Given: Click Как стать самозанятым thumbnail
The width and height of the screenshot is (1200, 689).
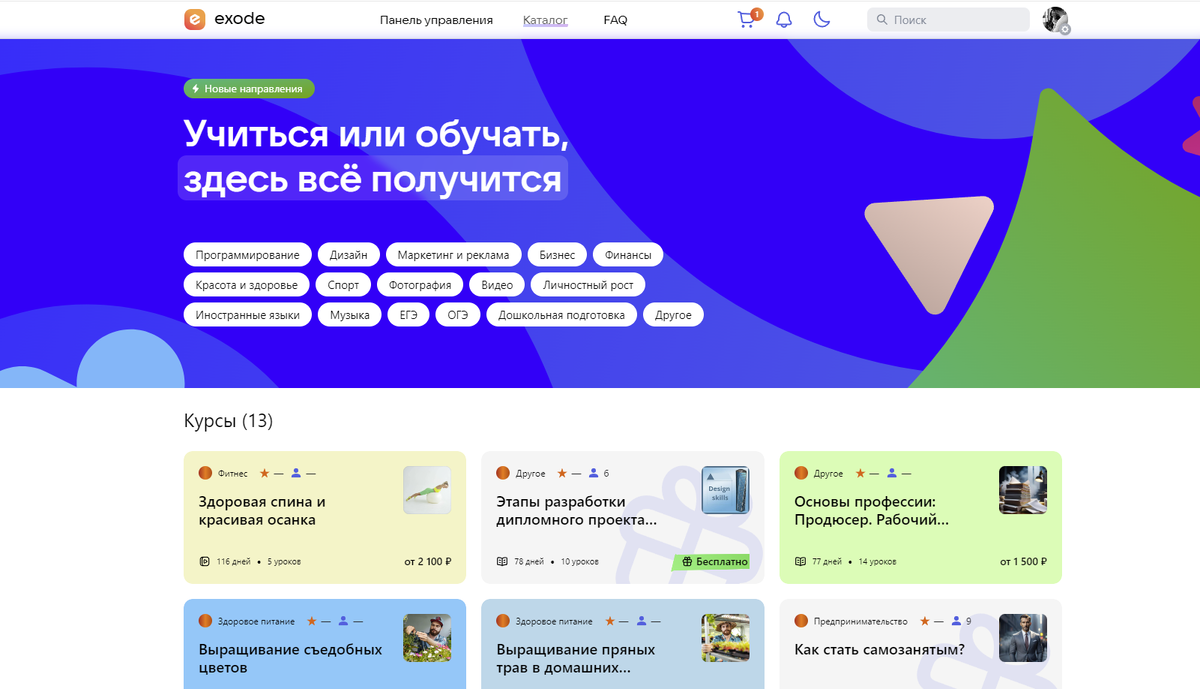Looking at the screenshot, I should coord(1023,637).
